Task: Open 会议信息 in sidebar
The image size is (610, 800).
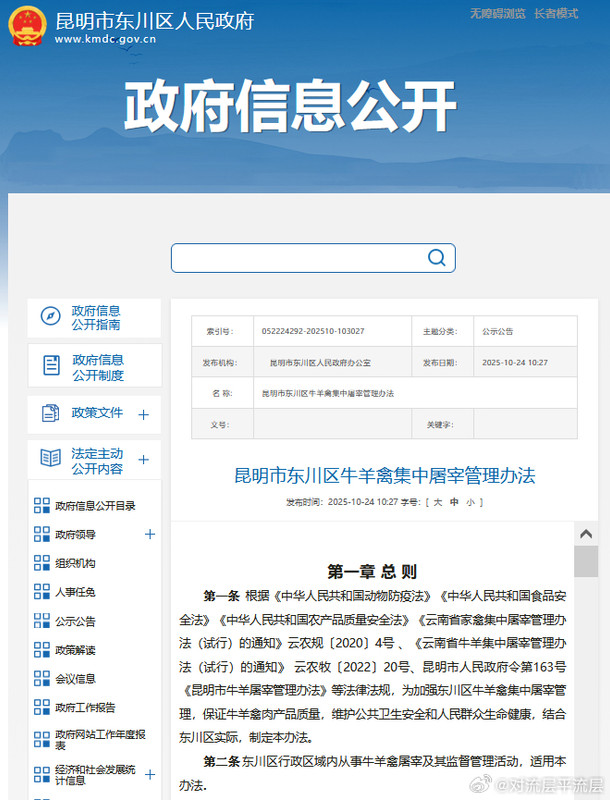Action: [x=75, y=679]
